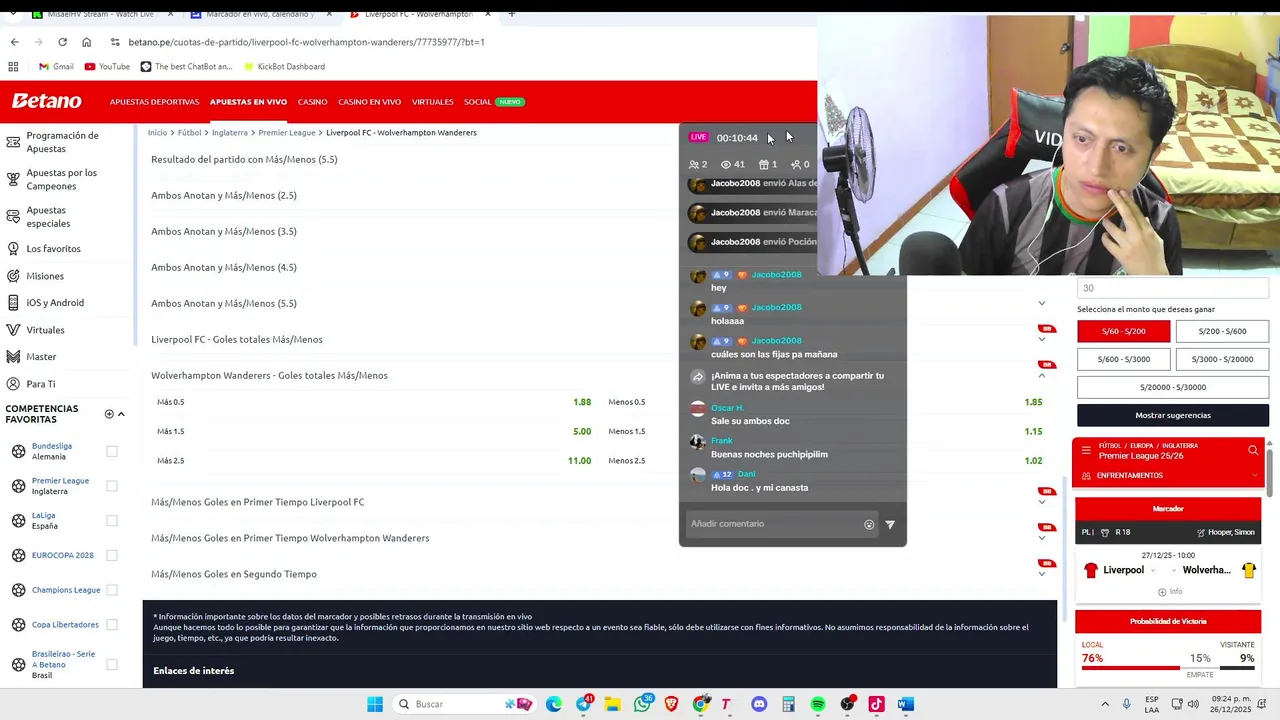Check the LaLiga favorite checkbox

click(x=112, y=520)
